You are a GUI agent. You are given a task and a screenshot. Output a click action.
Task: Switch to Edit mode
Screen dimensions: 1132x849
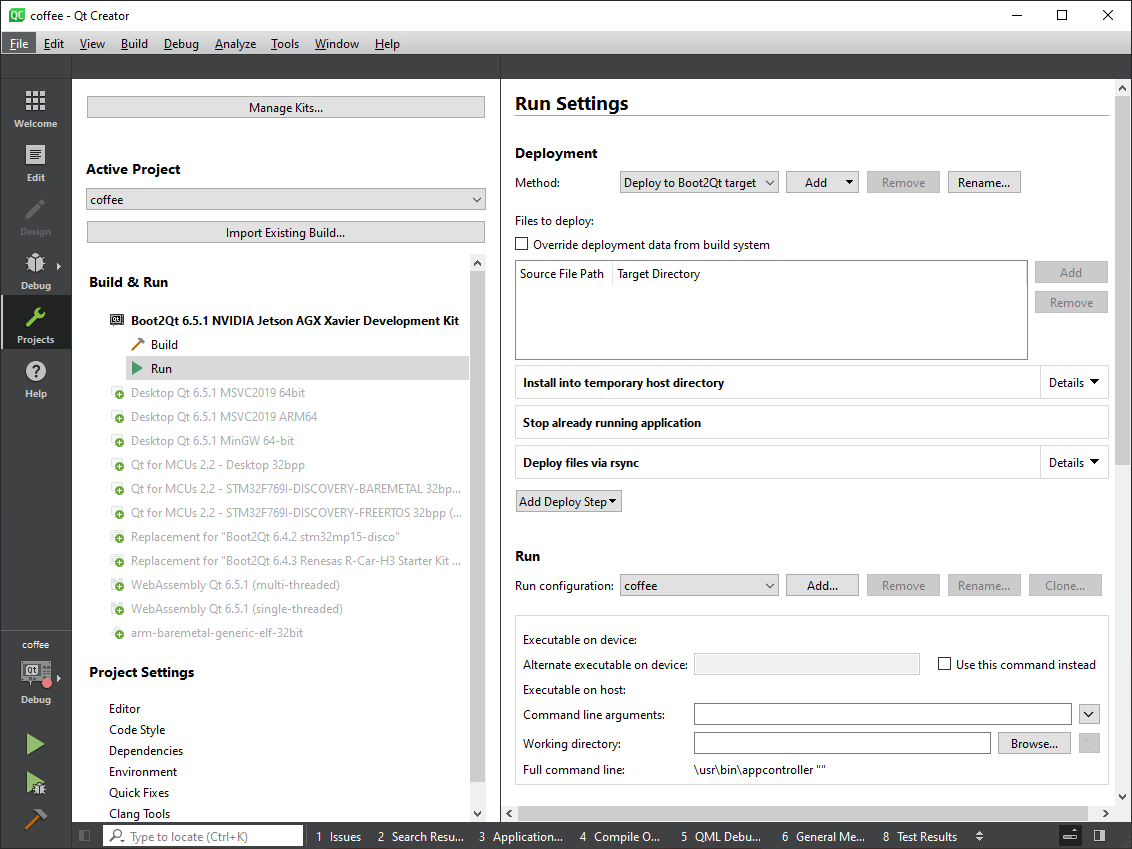pyautogui.click(x=35, y=163)
